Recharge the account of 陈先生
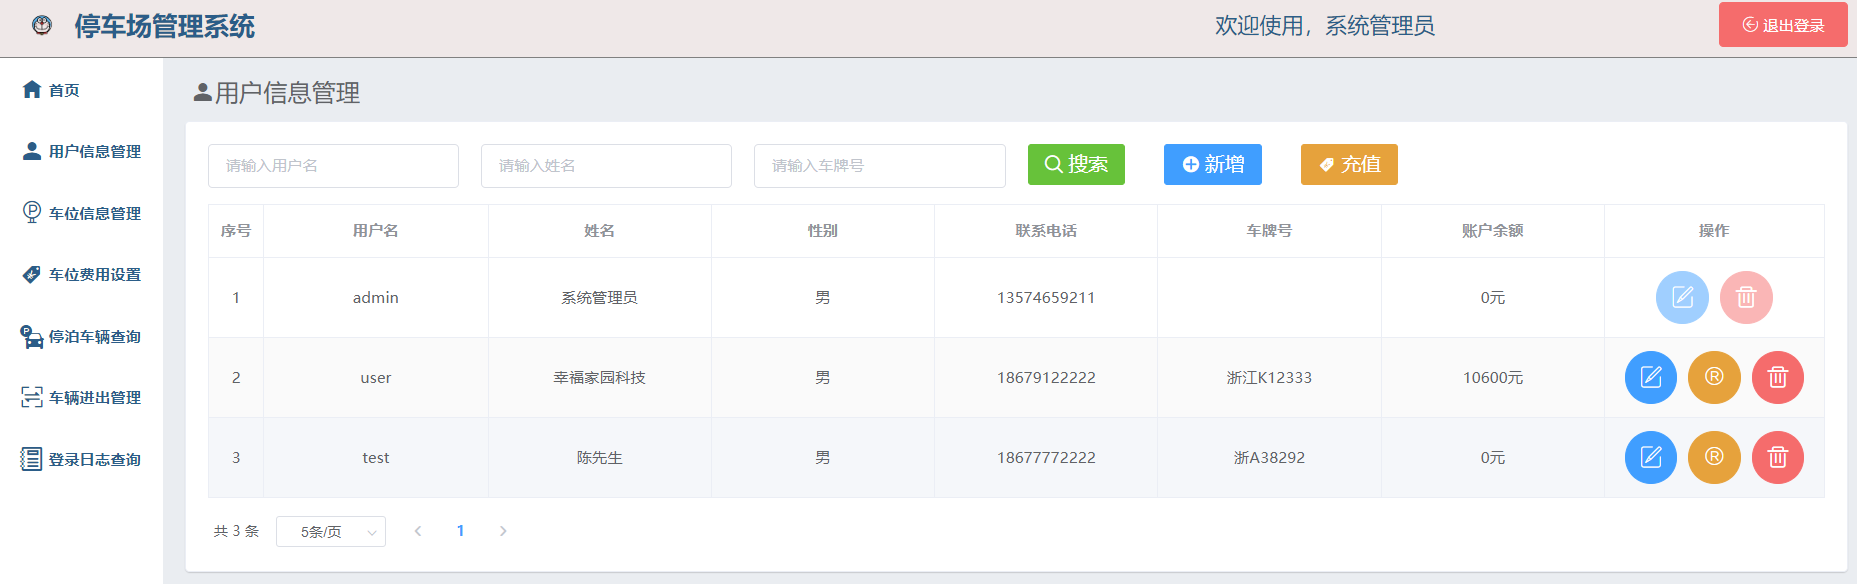1857x584 pixels. pos(1714,457)
